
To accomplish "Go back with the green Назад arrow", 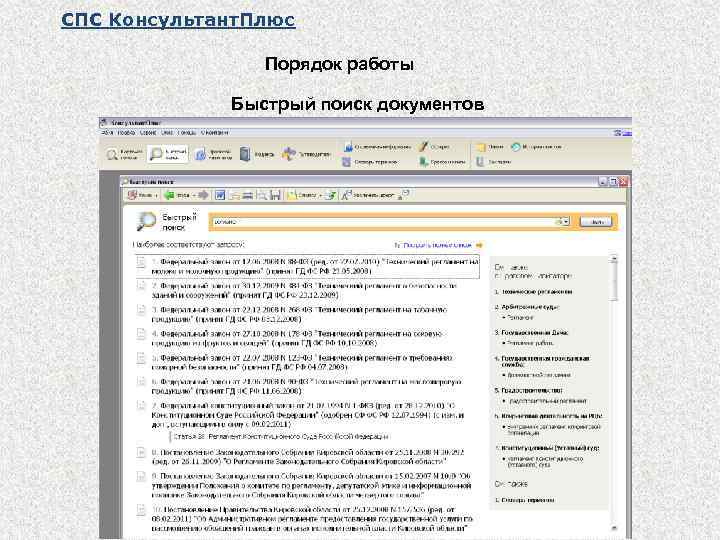I will pos(169,195).
